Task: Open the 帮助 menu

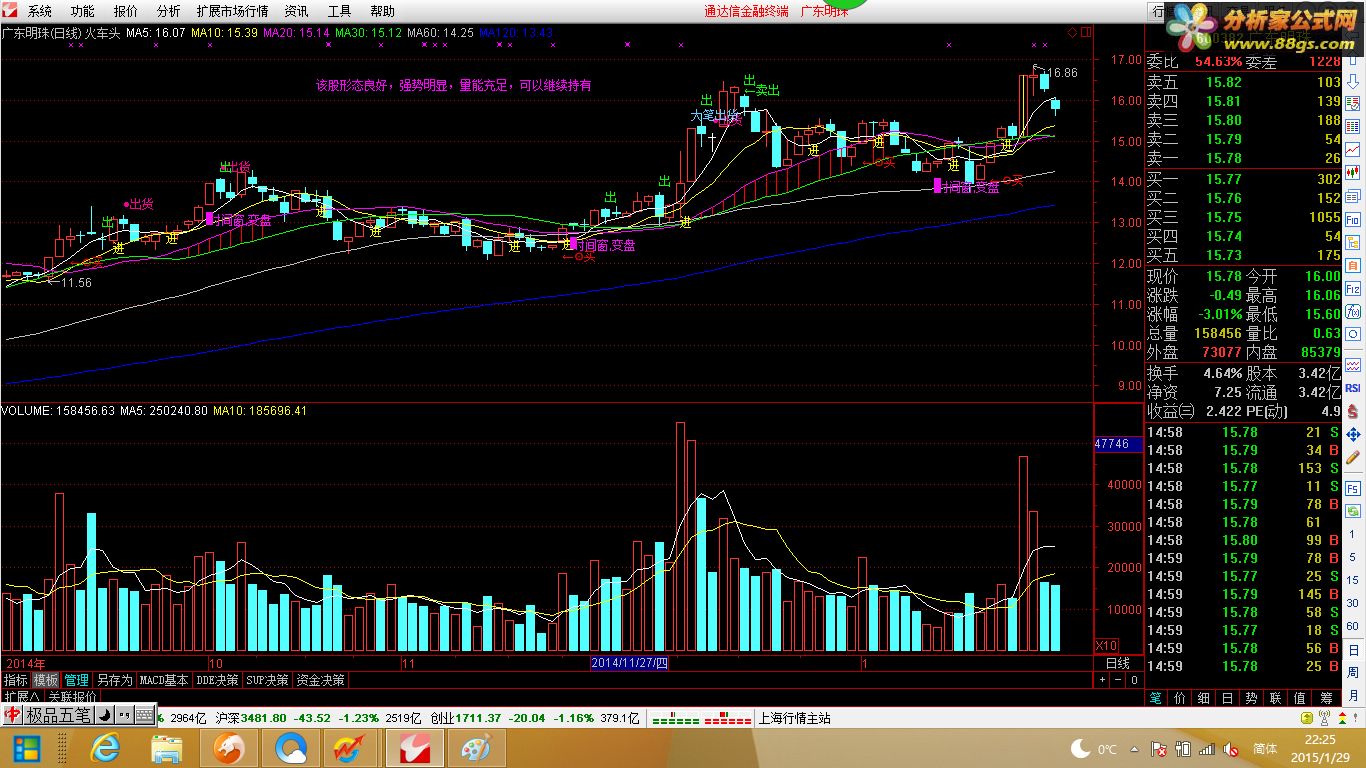Action: click(382, 11)
